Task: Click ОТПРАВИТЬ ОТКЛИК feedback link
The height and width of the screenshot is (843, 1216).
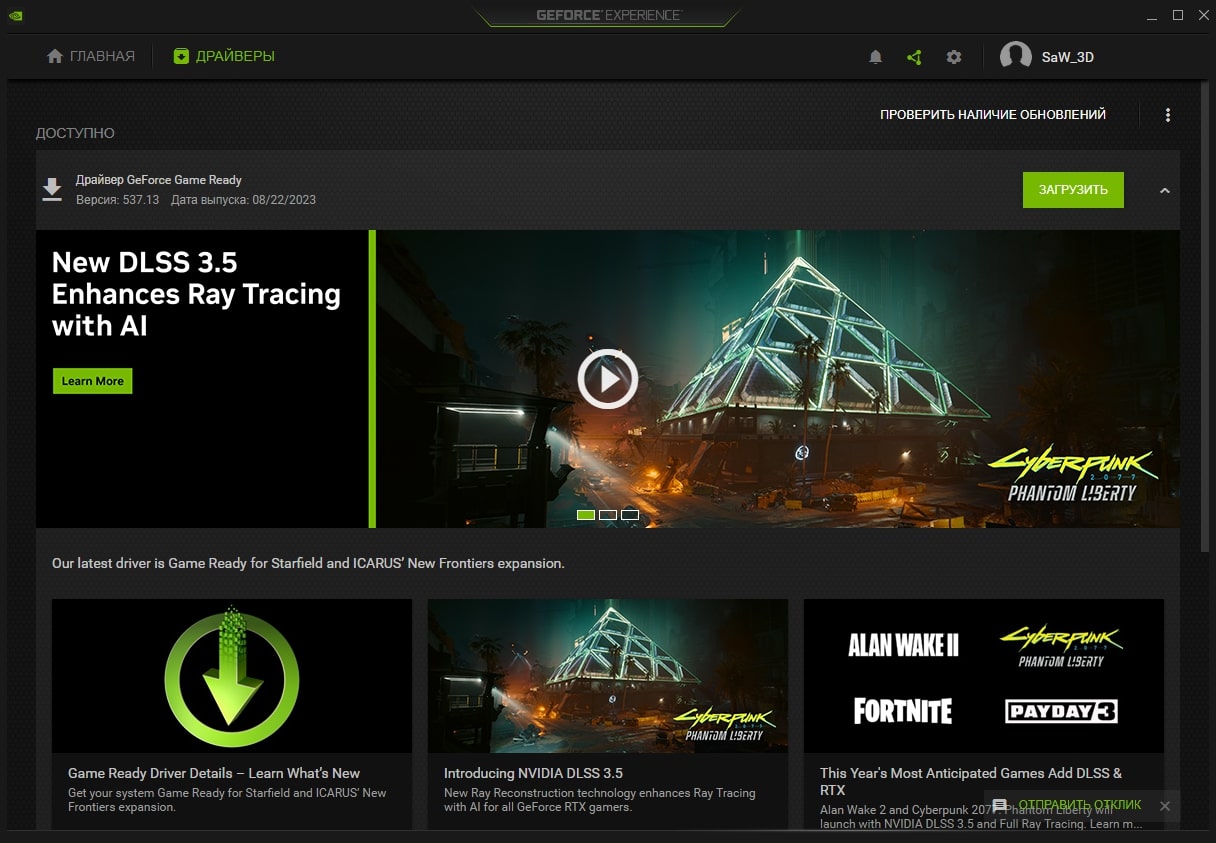Action: click(x=1080, y=805)
